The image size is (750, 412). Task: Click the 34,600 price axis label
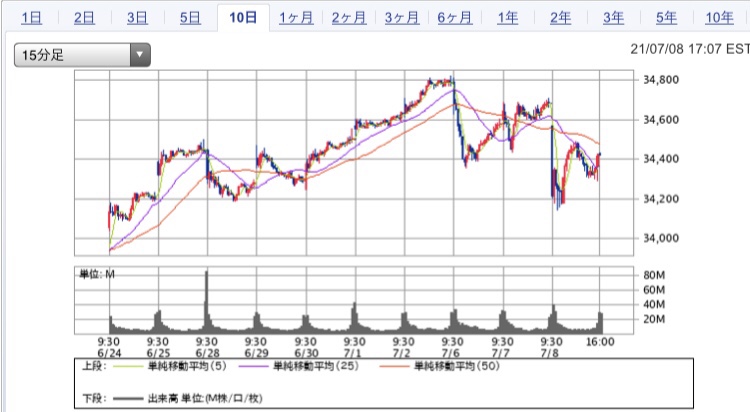pyautogui.click(x=661, y=120)
